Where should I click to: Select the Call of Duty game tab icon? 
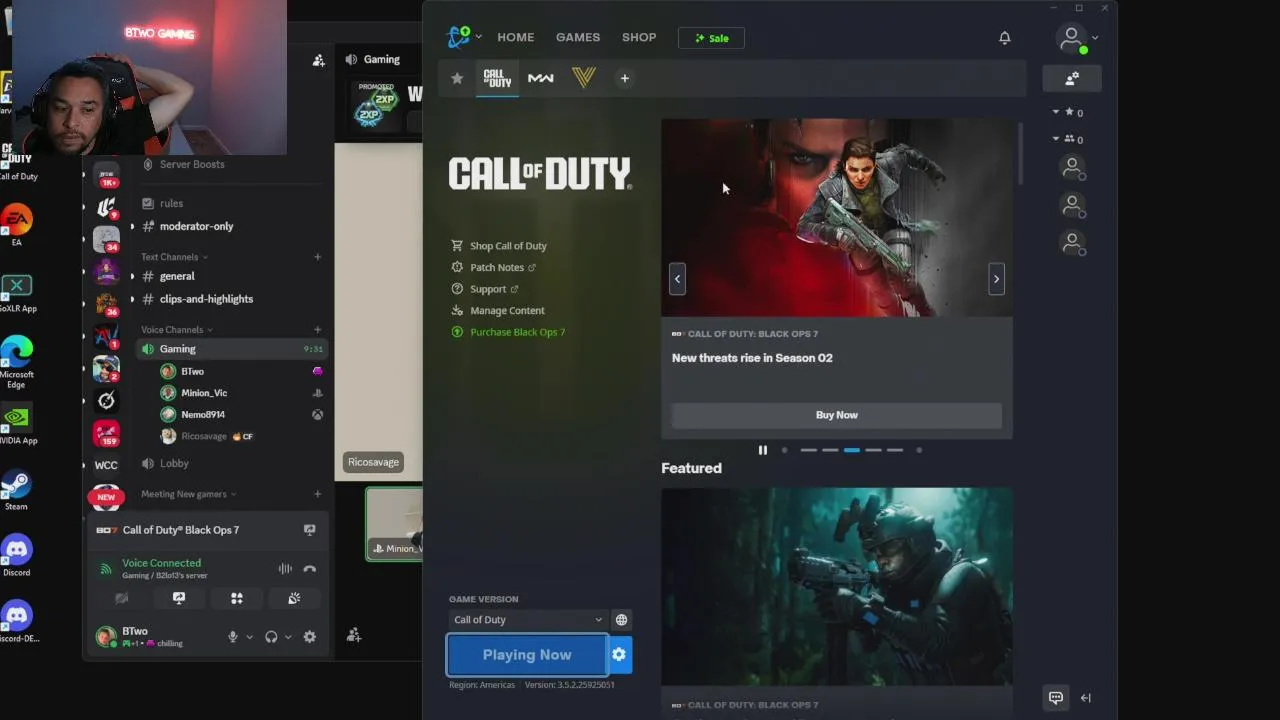coord(497,78)
